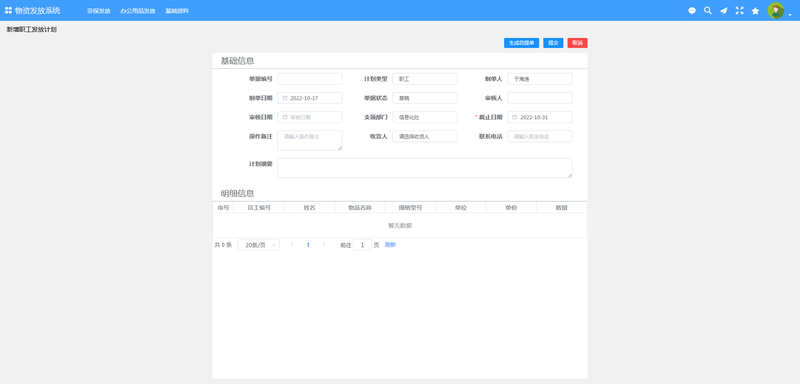Click the grid logo icon beside 物资发放系统
This screenshot has width=800, height=384.
point(8,10)
